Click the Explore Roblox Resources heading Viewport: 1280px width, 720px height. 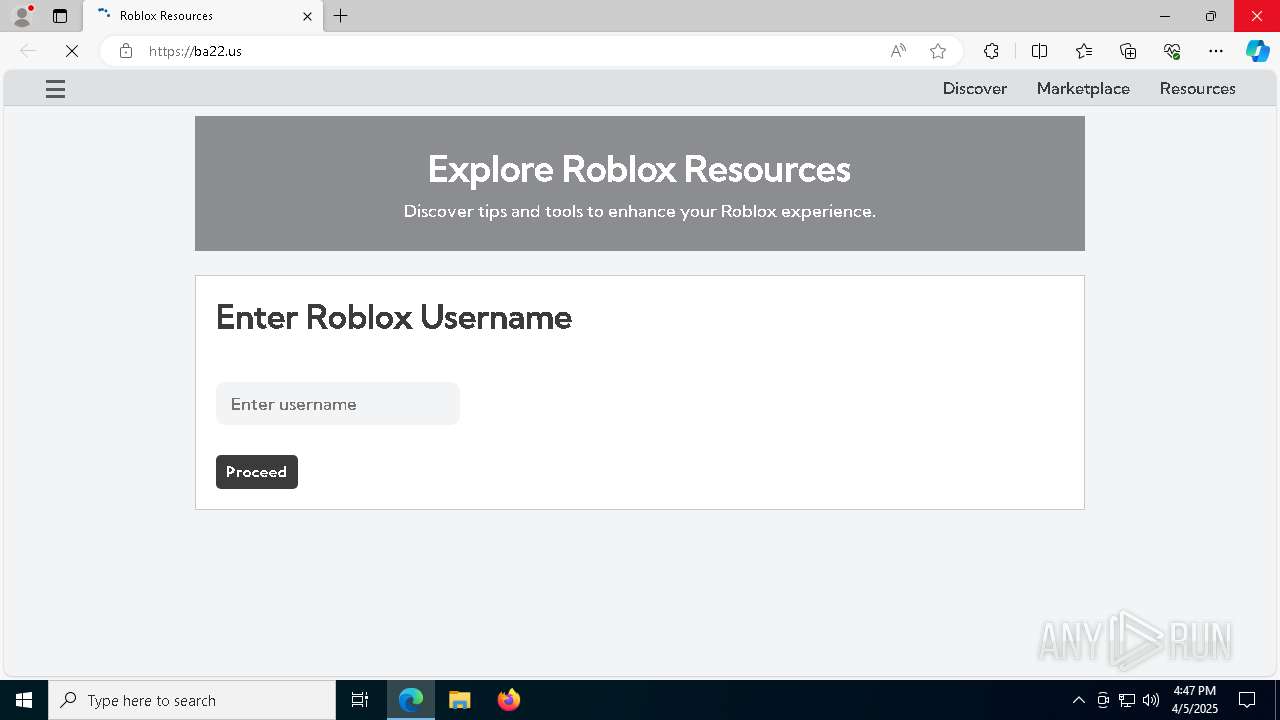pyautogui.click(x=639, y=169)
